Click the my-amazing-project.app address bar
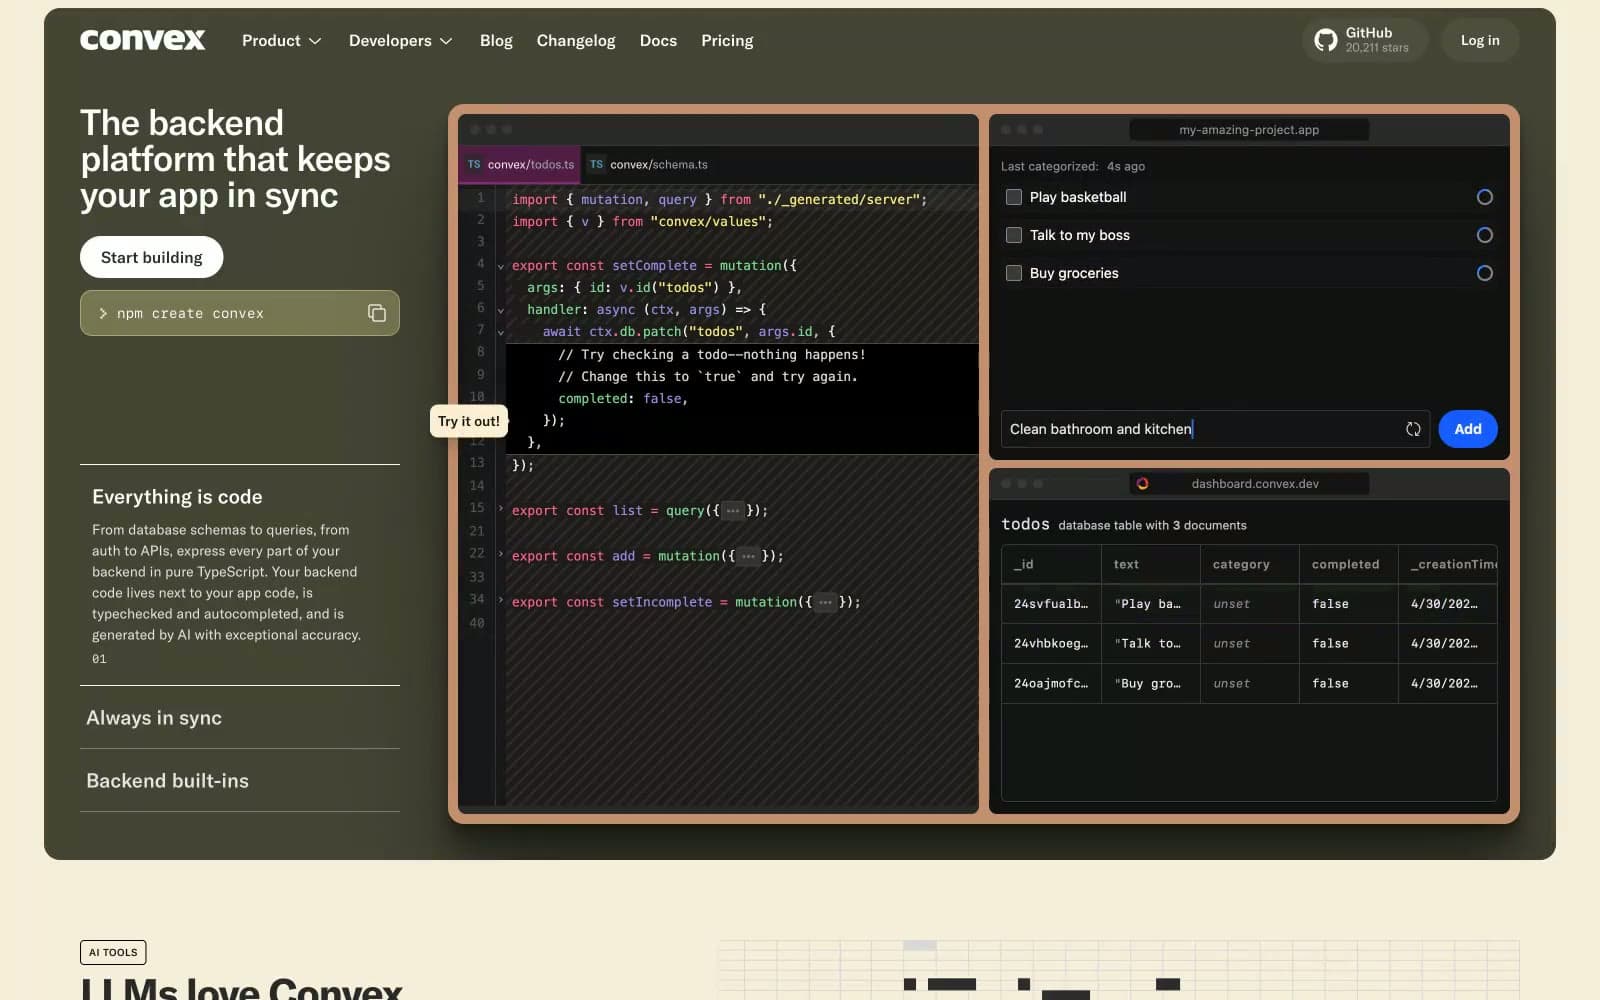The width and height of the screenshot is (1600, 1000). tap(1249, 130)
